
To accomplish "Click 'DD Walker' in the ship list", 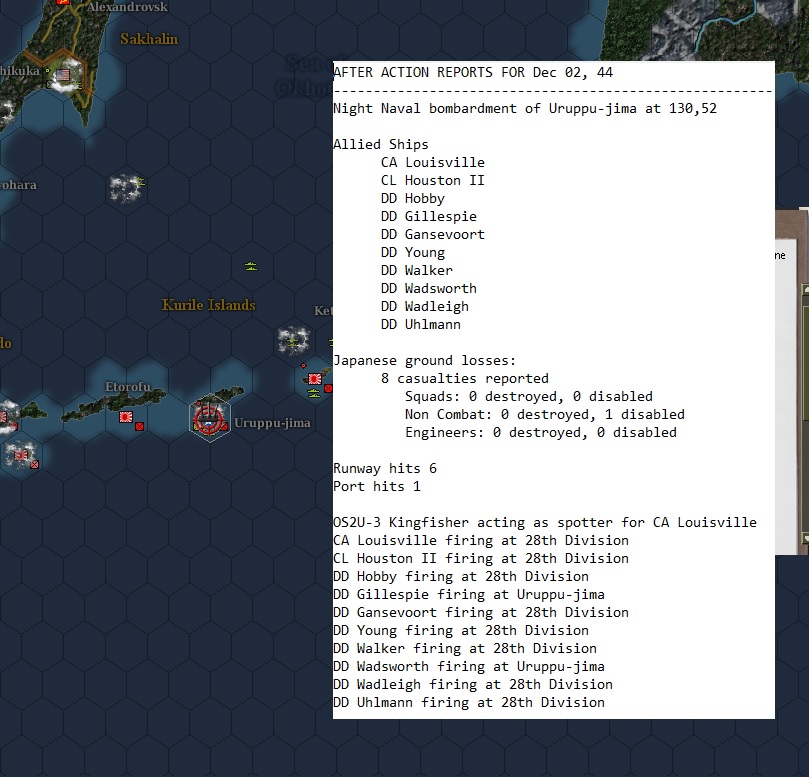I will click(x=417, y=270).
